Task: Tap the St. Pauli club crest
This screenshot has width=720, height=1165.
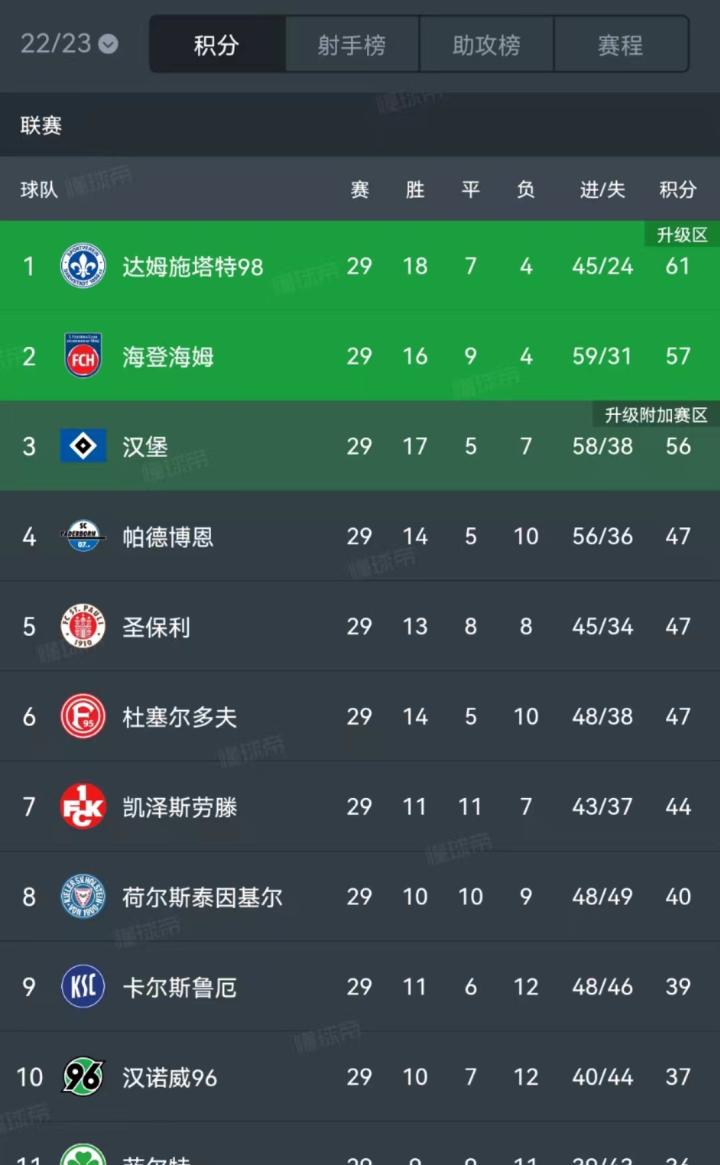Action: (83, 627)
